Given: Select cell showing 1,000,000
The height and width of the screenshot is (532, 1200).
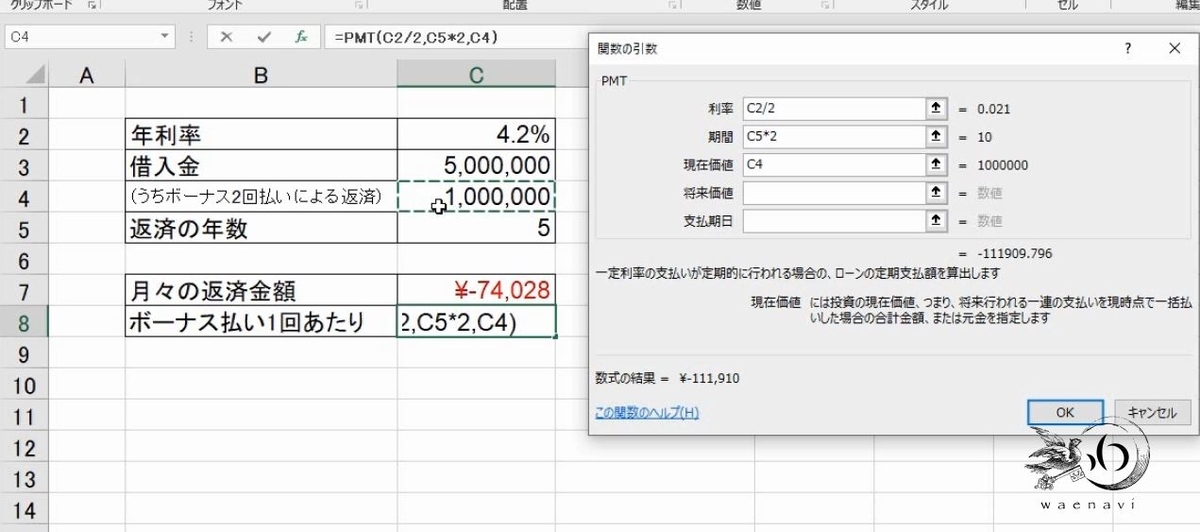Looking at the screenshot, I should [x=476, y=197].
